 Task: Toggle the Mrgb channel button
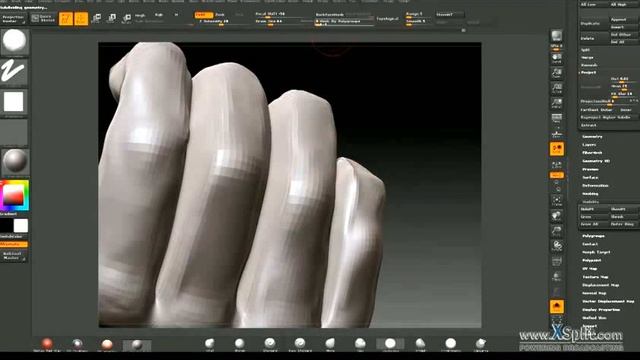coord(140,15)
